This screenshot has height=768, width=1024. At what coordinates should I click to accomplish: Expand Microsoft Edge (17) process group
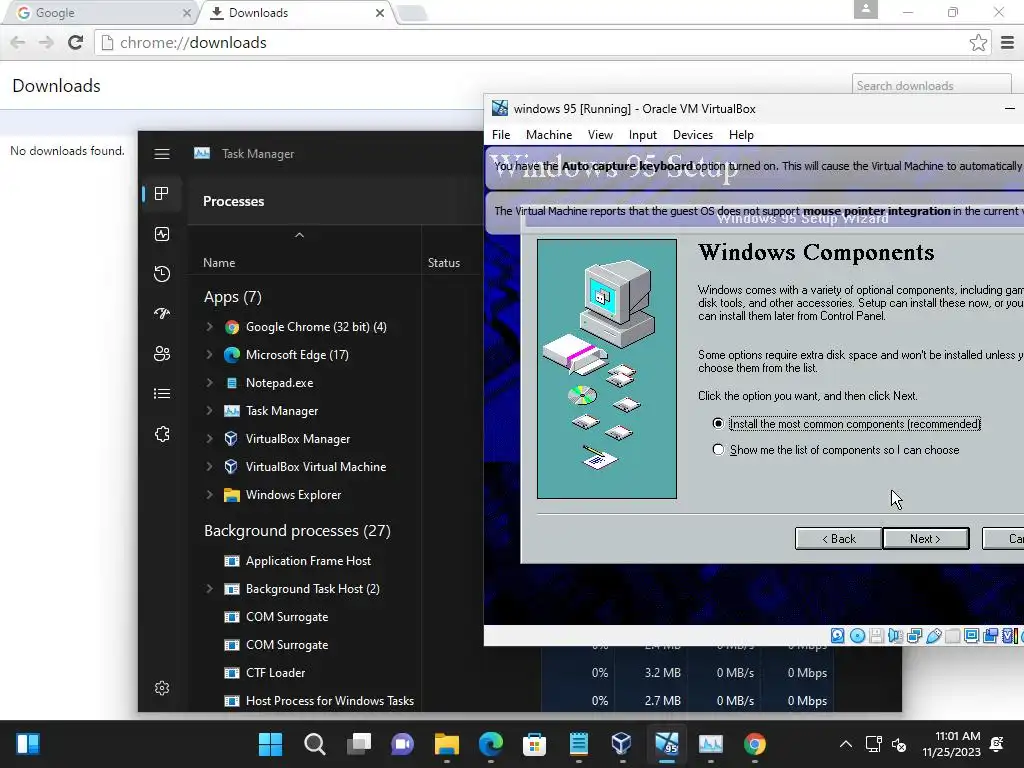(209, 355)
